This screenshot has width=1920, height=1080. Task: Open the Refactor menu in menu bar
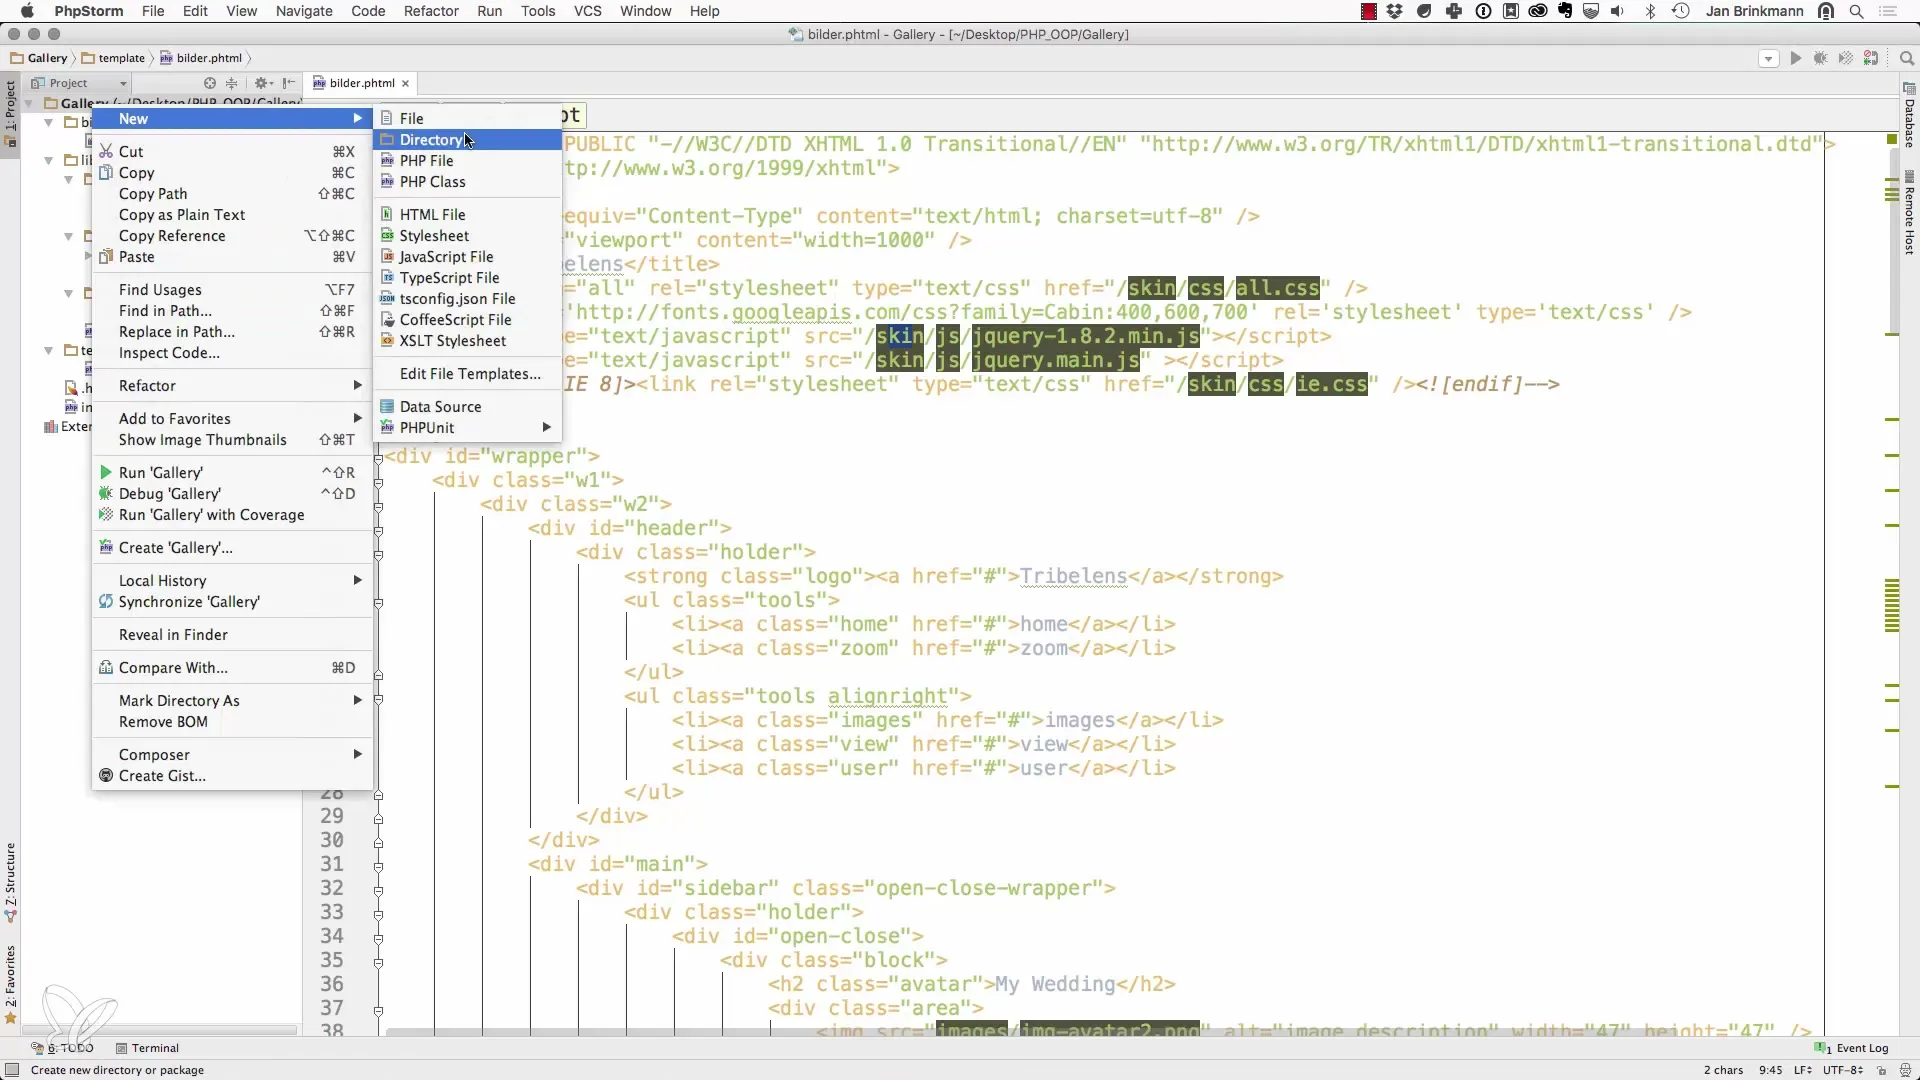point(431,11)
